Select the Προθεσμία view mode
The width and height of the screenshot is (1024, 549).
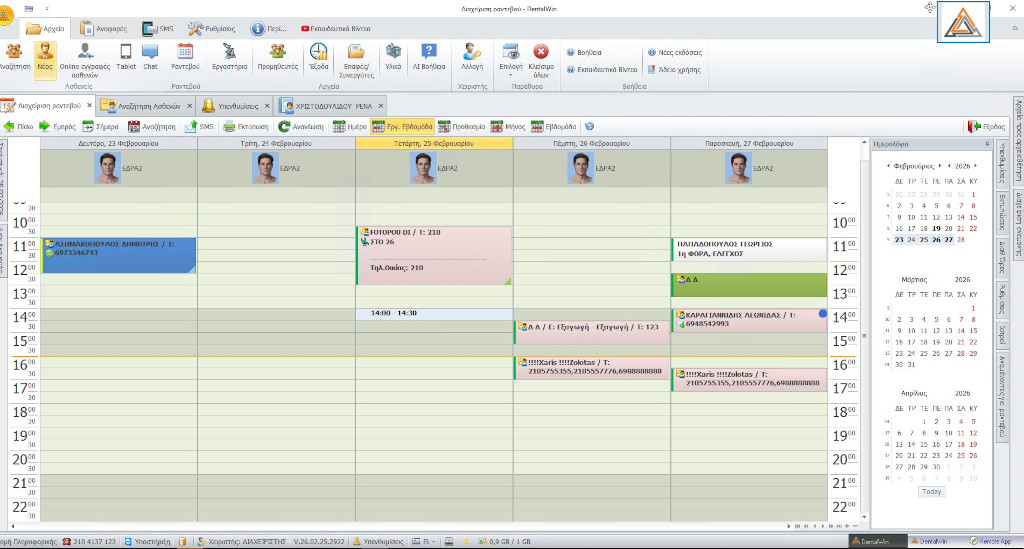(x=461, y=127)
